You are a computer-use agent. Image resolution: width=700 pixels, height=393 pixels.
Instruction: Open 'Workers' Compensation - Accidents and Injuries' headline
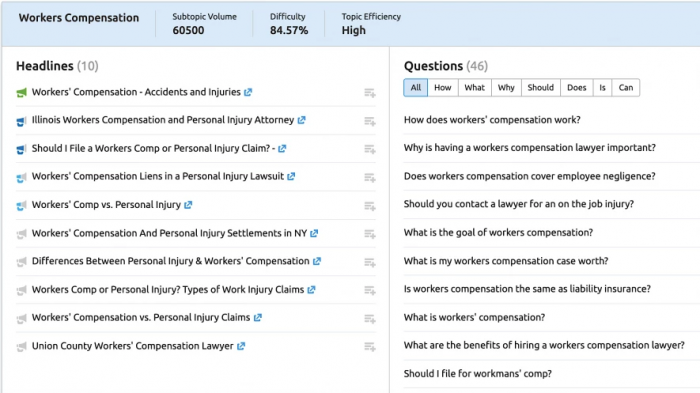tap(136, 92)
